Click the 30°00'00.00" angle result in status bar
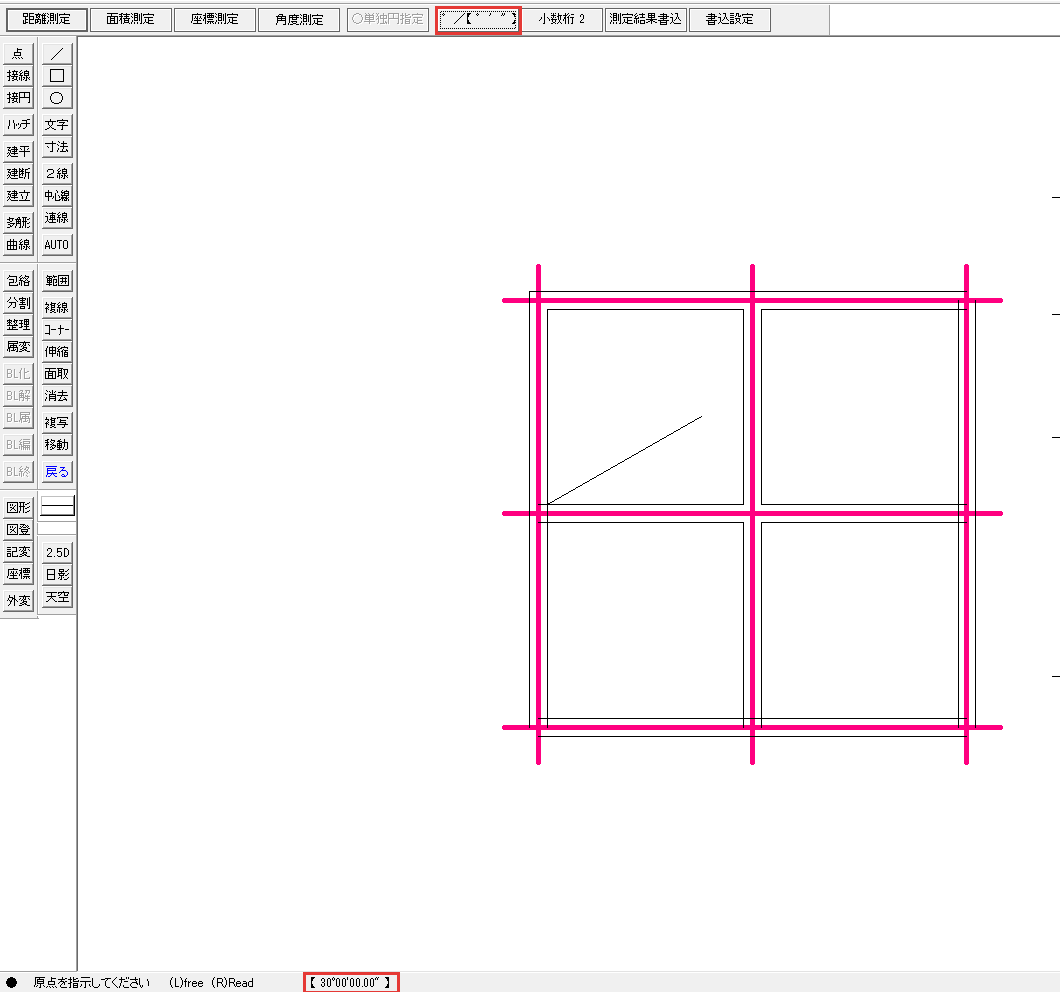Screen dimensions: 1060x992 (351, 983)
